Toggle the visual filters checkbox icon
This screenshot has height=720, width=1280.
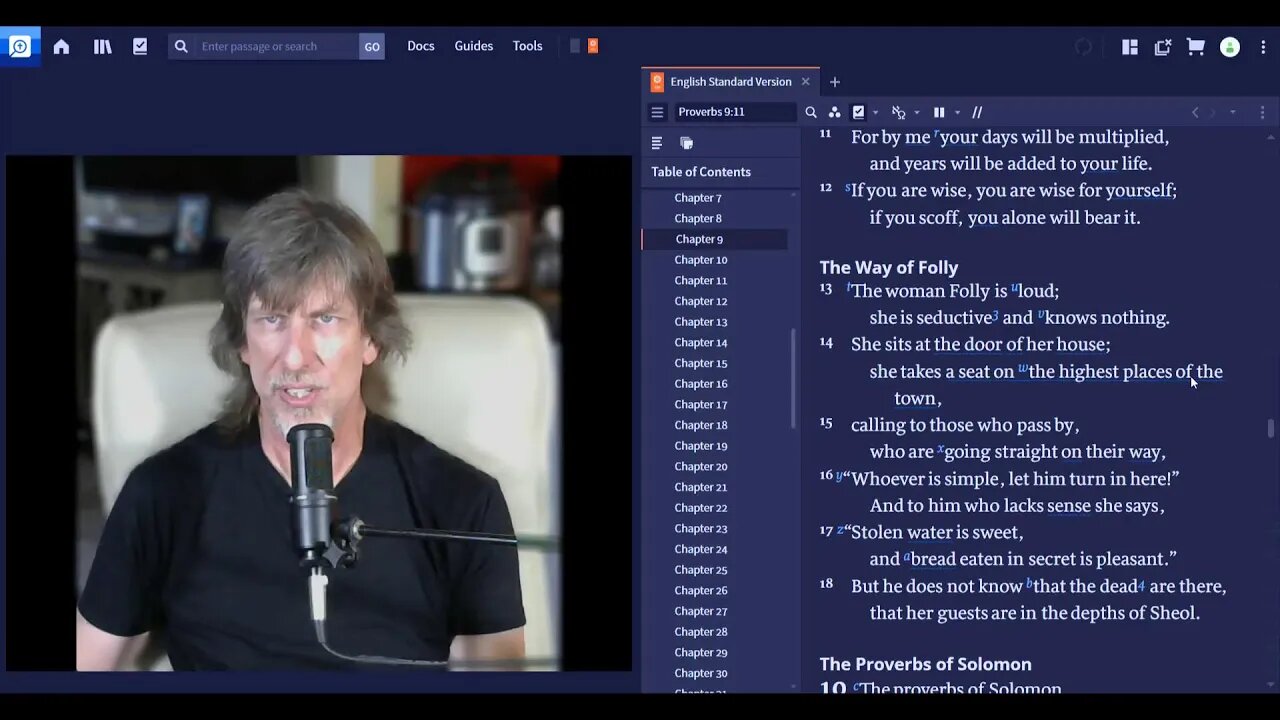(x=858, y=112)
